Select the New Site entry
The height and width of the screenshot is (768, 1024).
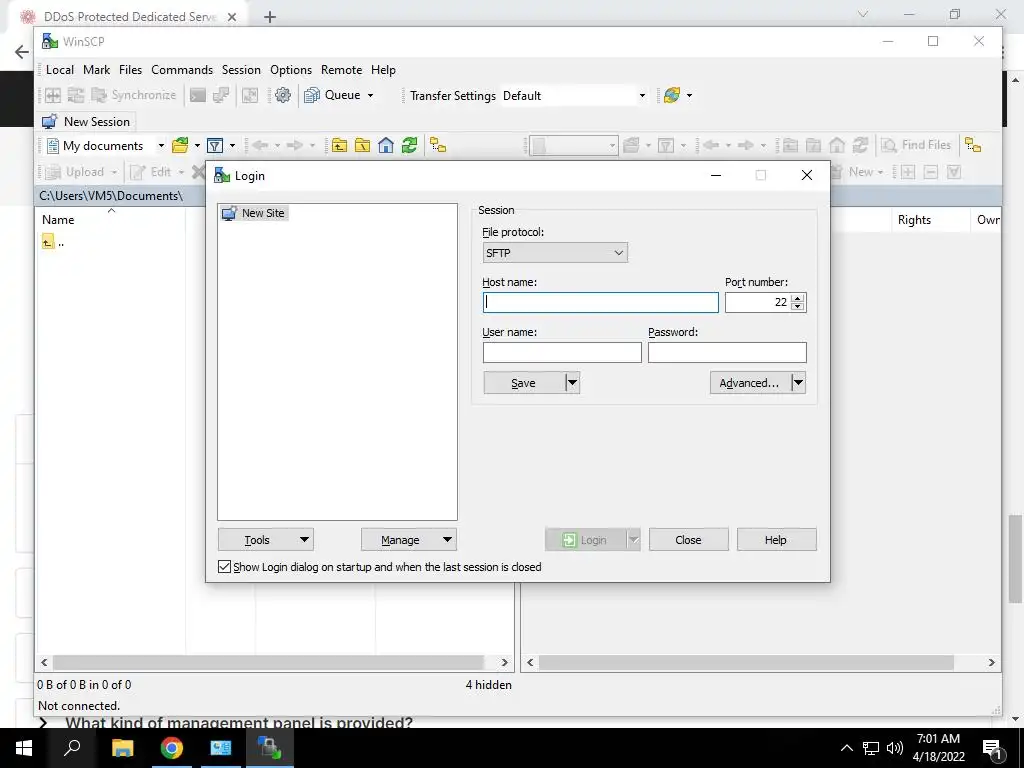[253, 213]
